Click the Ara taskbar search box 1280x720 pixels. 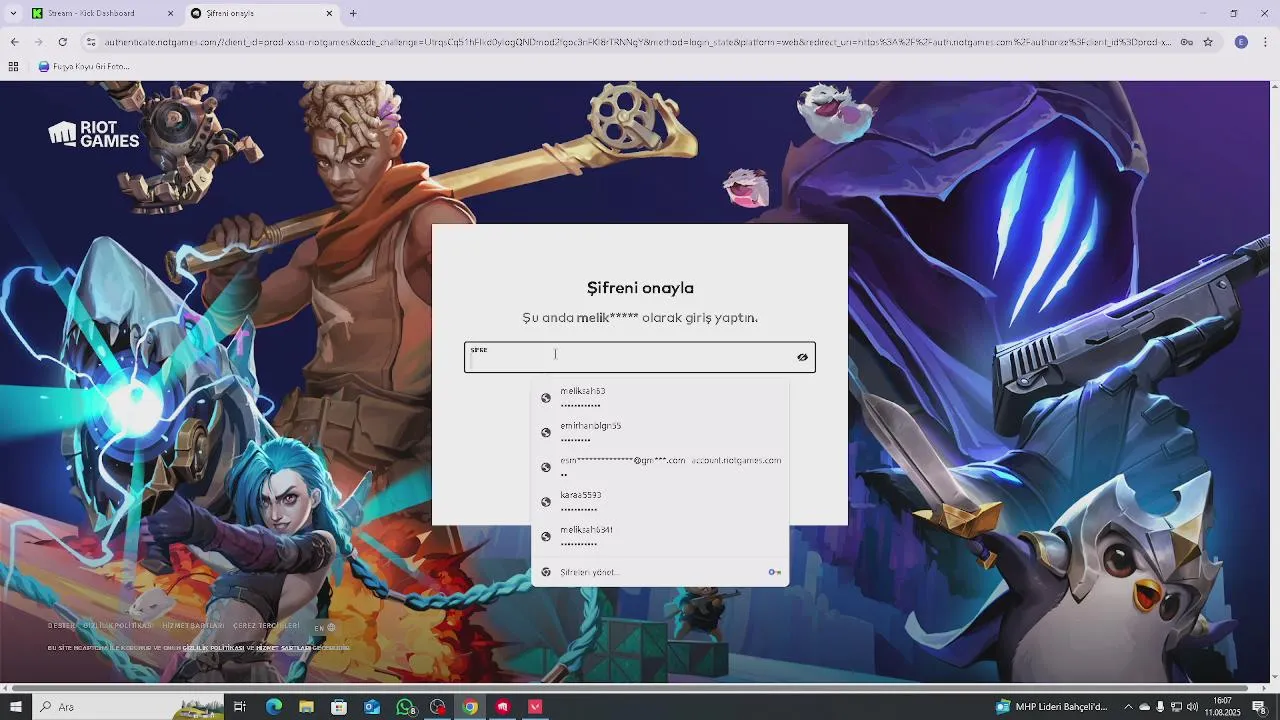pyautogui.click(x=128, y=707)
